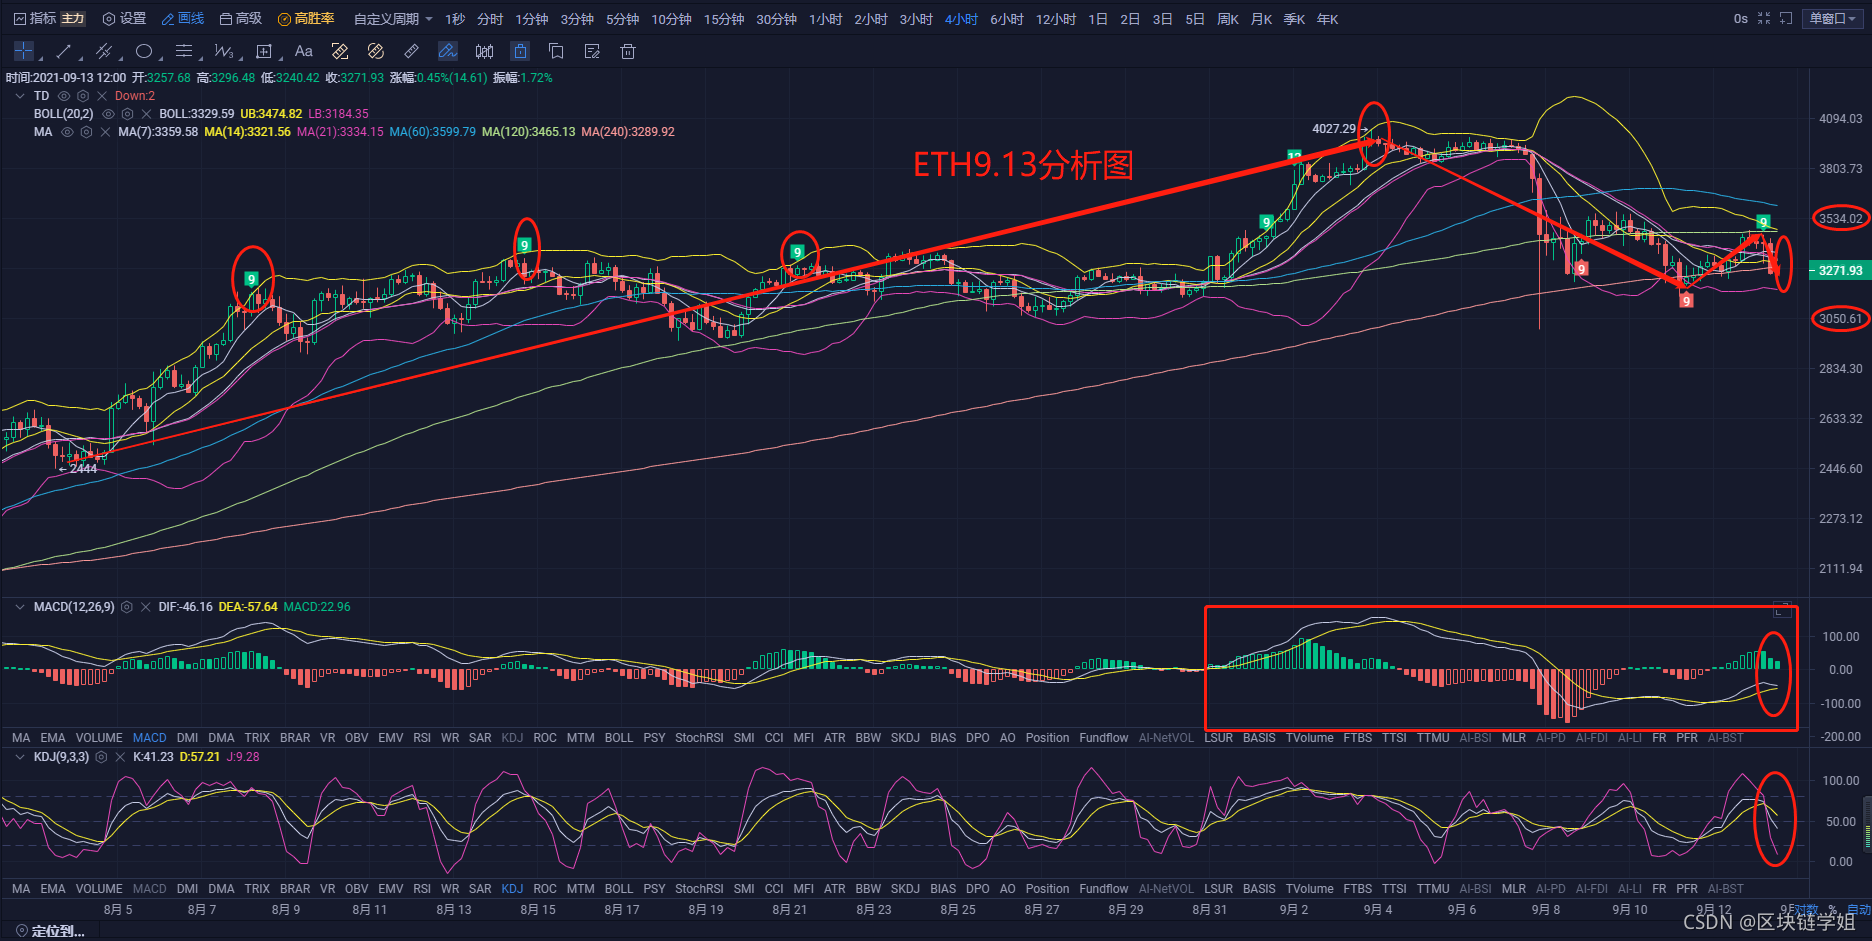The width and height of the screenshot is (1872, 941).
Task: Remove the MA indicator with X
Action: tap(105, 132)
